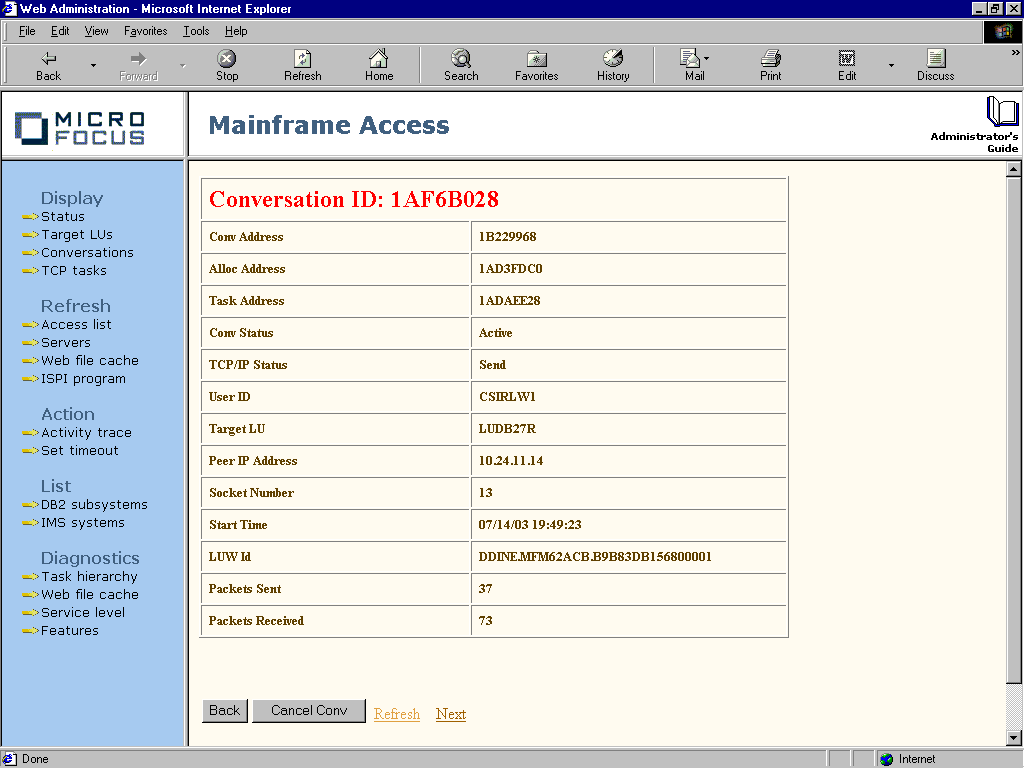
Task: Click the Discuss toolbar icon
Action: click(935, 59)
